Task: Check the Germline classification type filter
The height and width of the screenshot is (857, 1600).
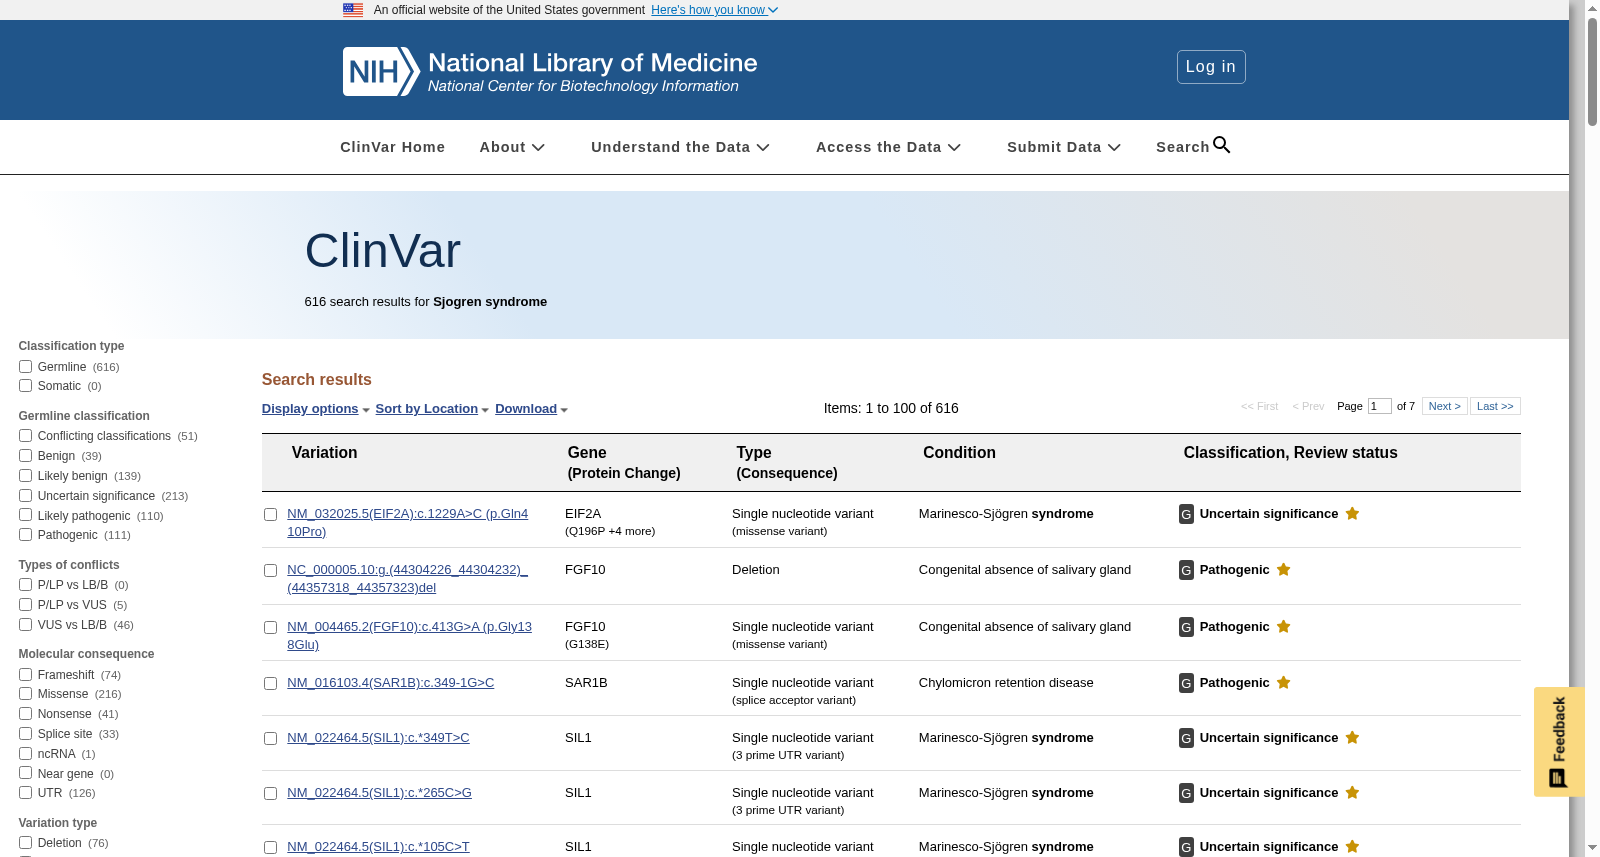Action: click(x=25, y=367)
